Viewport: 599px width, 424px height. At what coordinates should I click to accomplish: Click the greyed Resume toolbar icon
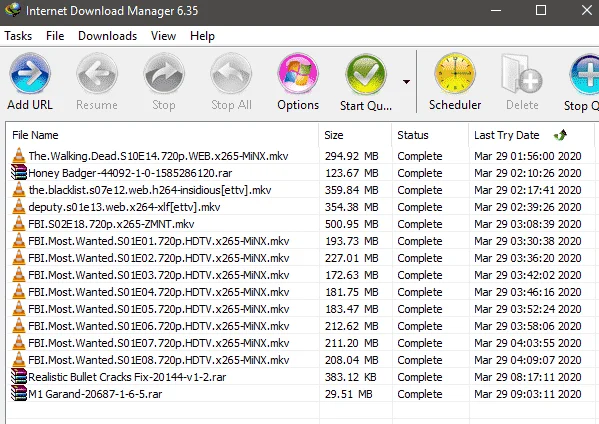(97, 74)
